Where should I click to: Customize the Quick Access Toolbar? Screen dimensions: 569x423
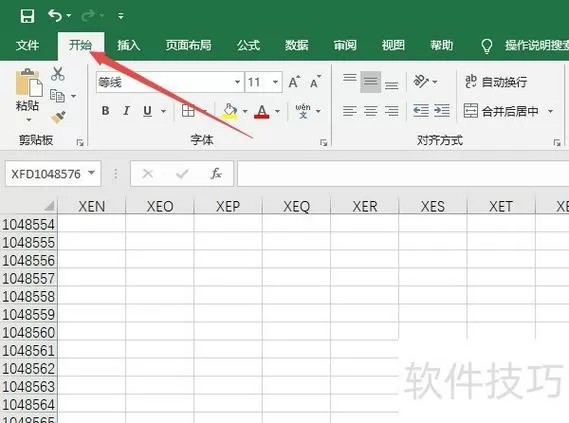pyautogui.click(x=121, y=16)
